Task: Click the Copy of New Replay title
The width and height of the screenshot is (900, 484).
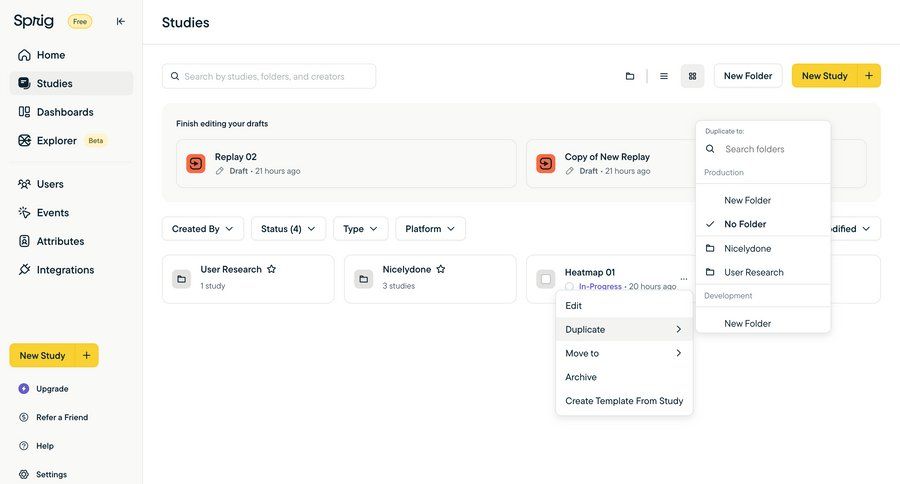Action: point(607,157)
